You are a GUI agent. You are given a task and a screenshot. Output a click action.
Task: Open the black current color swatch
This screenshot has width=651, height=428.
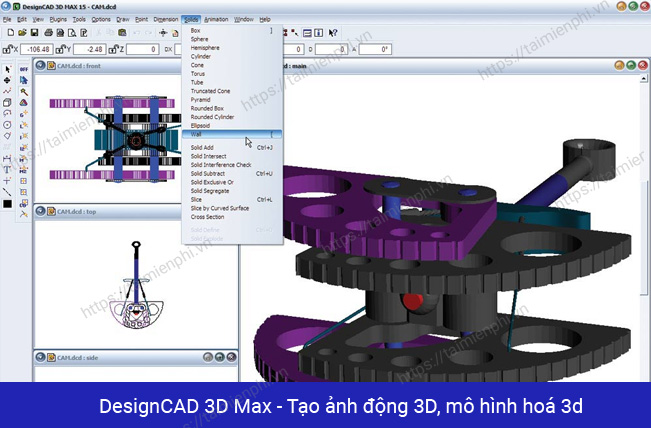coord(7,204)
